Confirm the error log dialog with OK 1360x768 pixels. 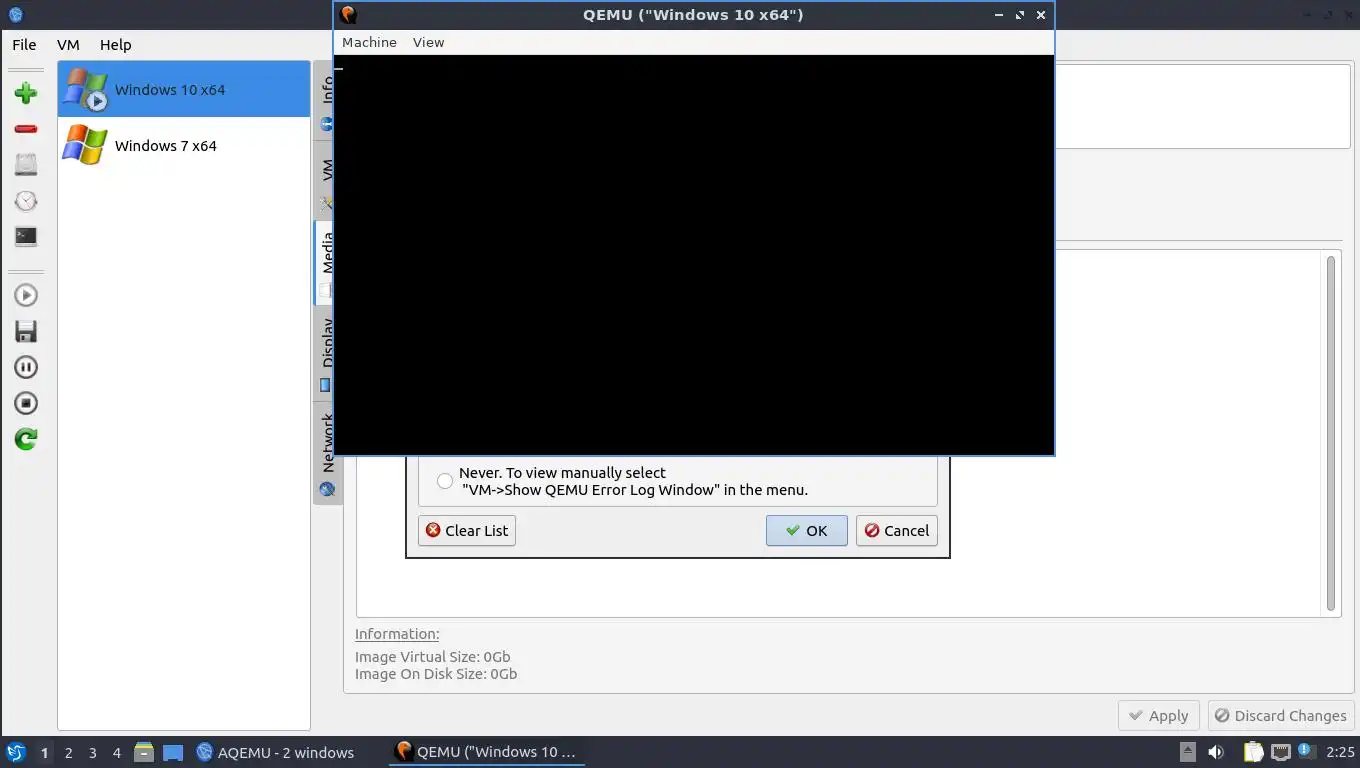pyautogui.click(x=807, y=530)
